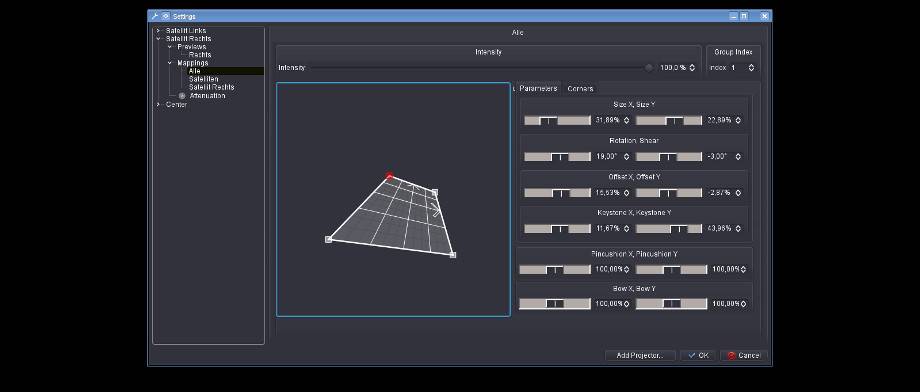Adjust the Bow Y slider
The height and width of the screenshot is (392, 920).
[671, 303]
